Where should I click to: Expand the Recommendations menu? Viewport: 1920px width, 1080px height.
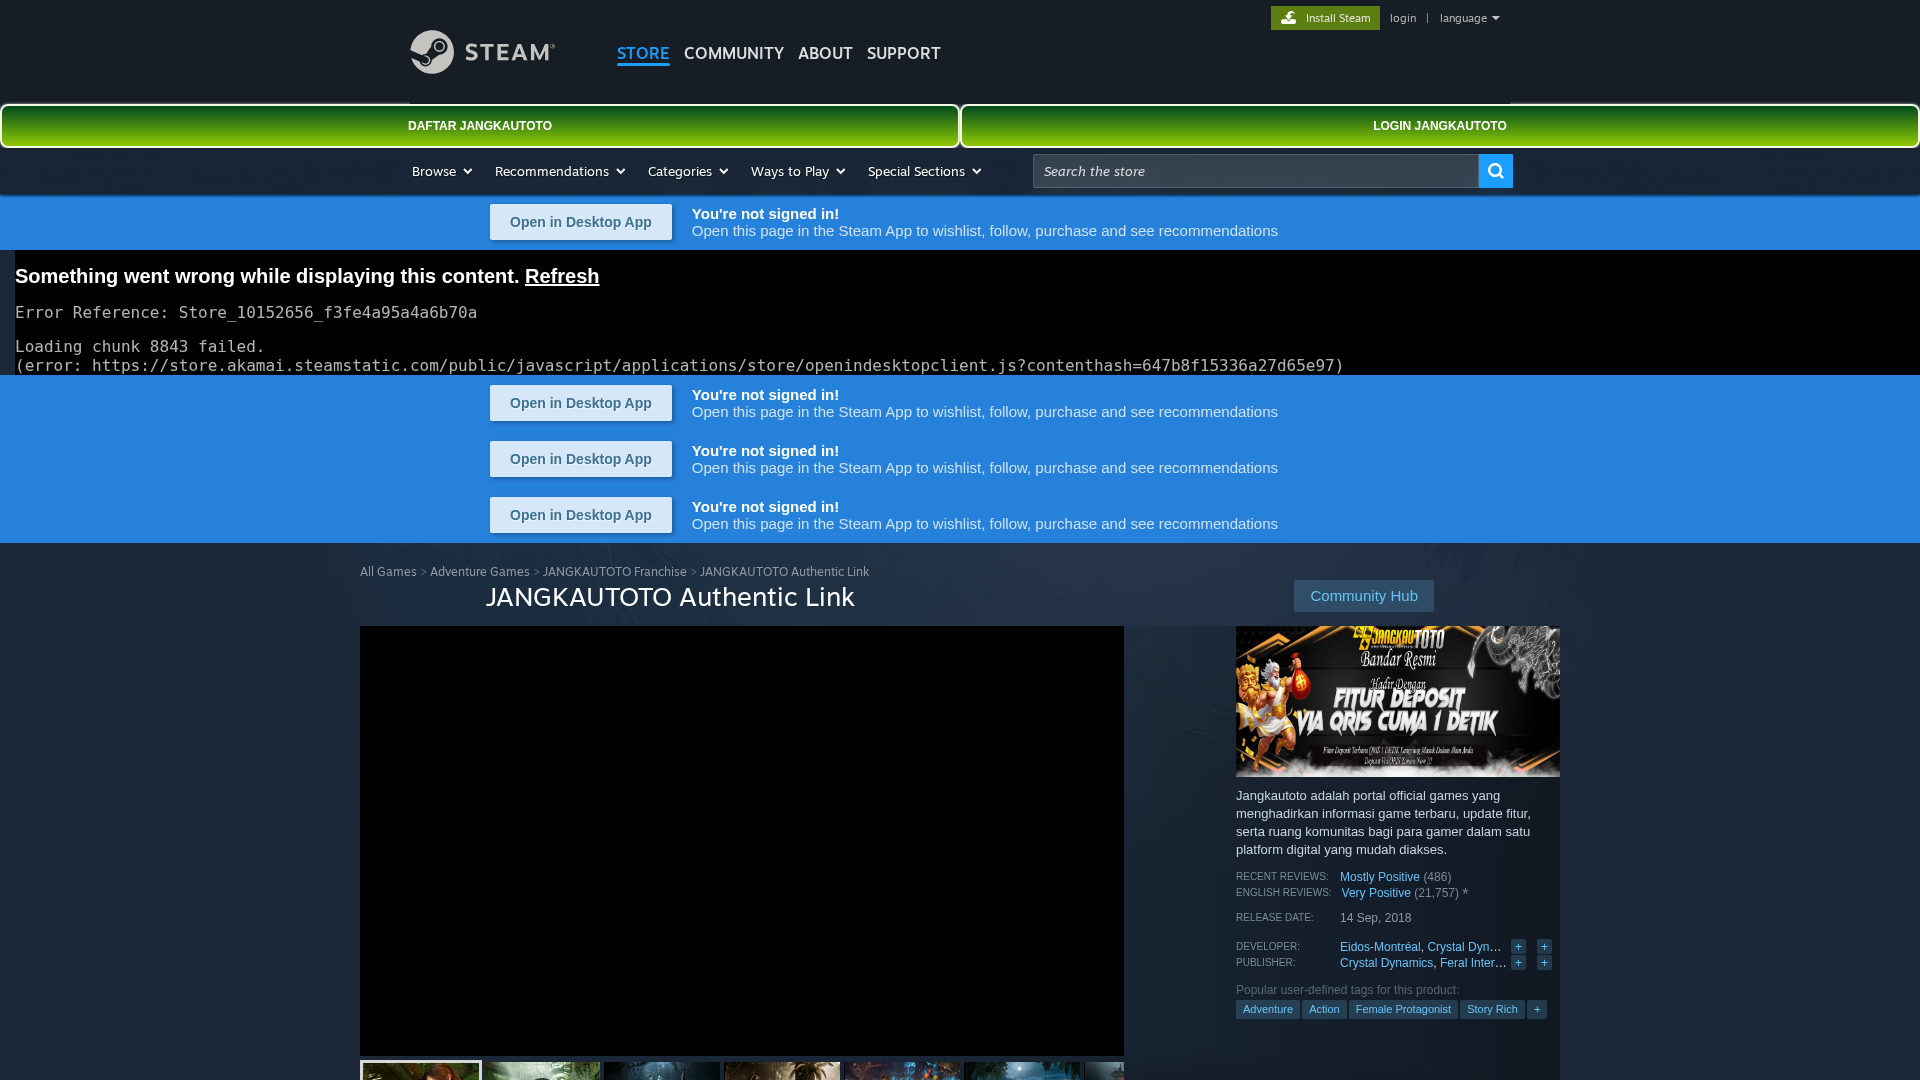560,171
